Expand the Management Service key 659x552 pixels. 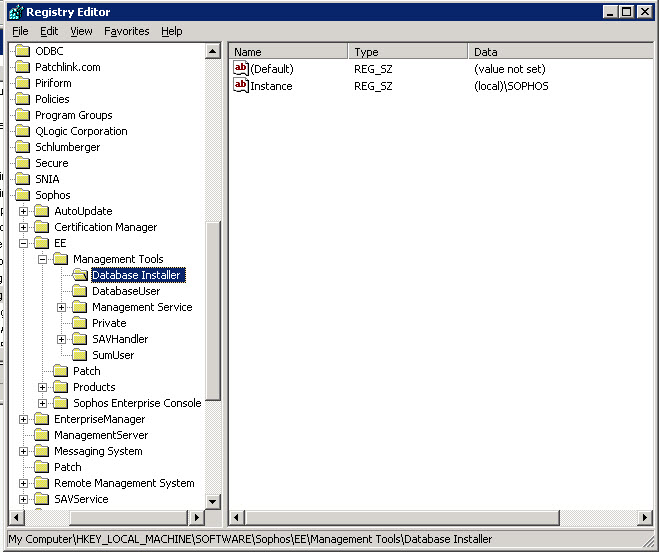61,307
